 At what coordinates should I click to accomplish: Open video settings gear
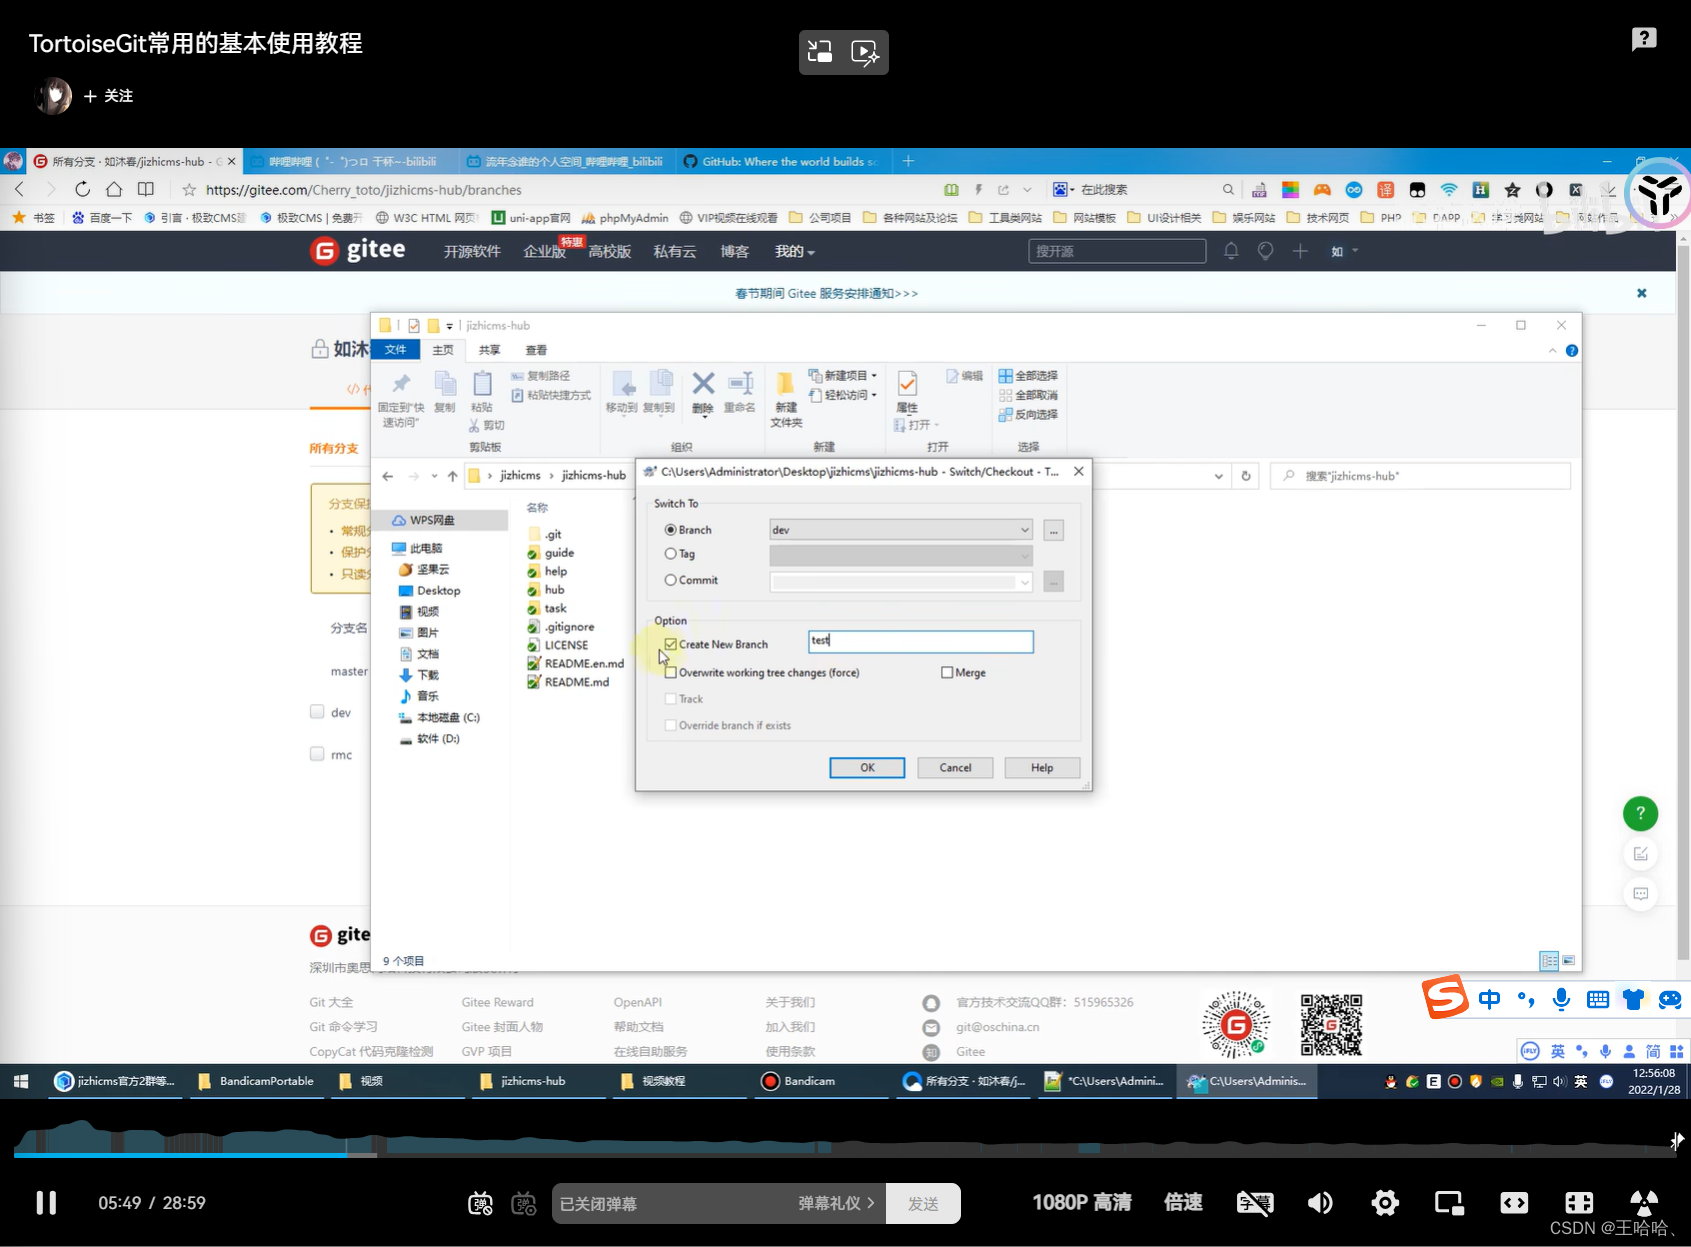pos(1385,1202)
